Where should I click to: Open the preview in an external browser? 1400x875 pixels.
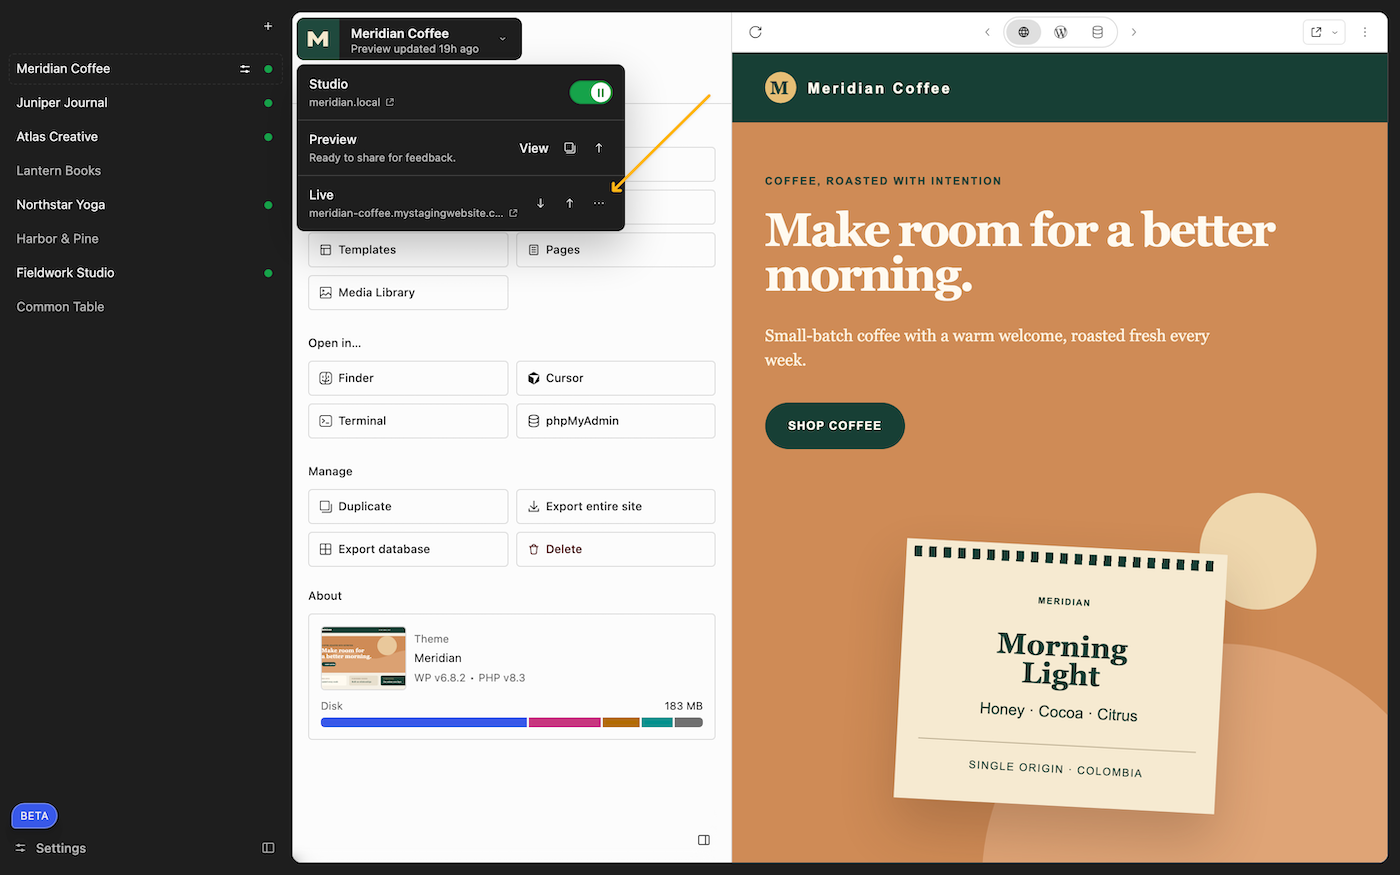click(1316, 32)
